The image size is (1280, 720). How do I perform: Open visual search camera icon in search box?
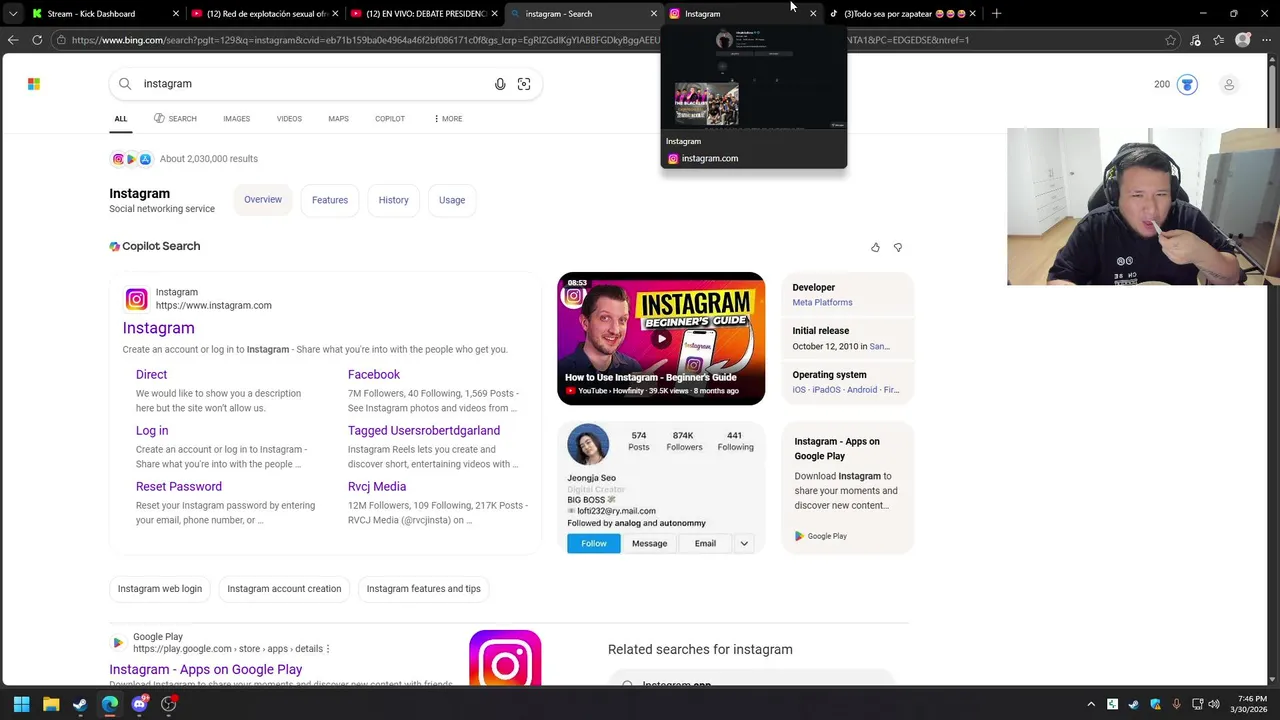pos(524,84)
